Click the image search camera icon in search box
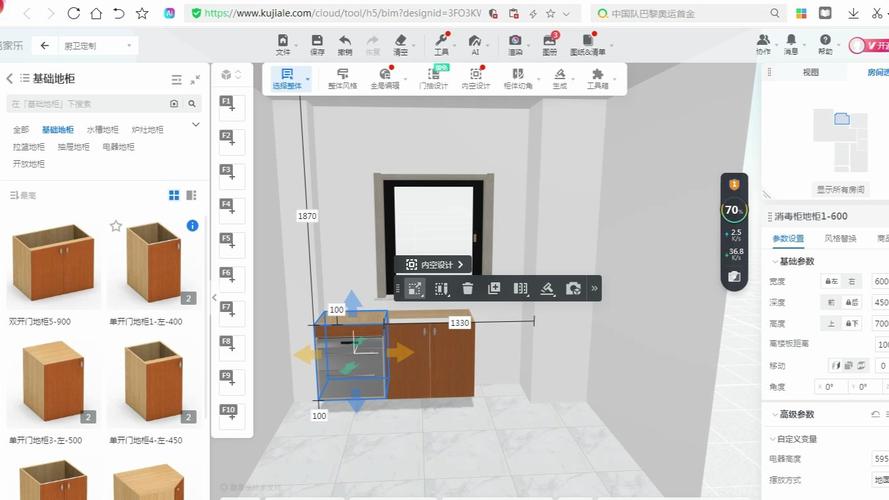This screenshot has width=889, height=500. pyautogui.click(x=175, y=103)
